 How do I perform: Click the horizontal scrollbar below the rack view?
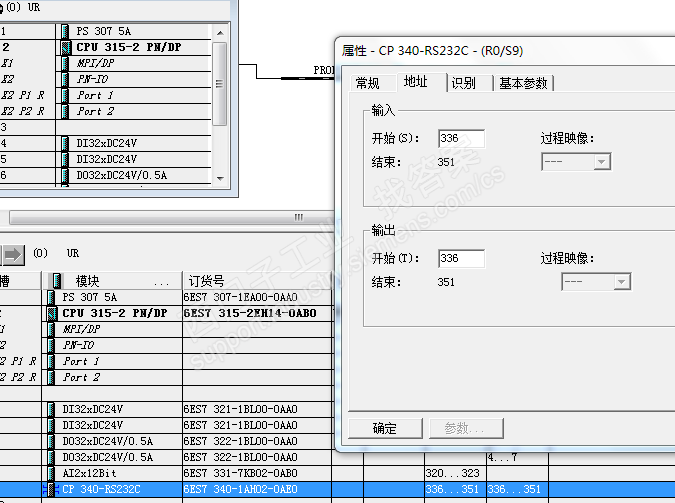(170, 217)
